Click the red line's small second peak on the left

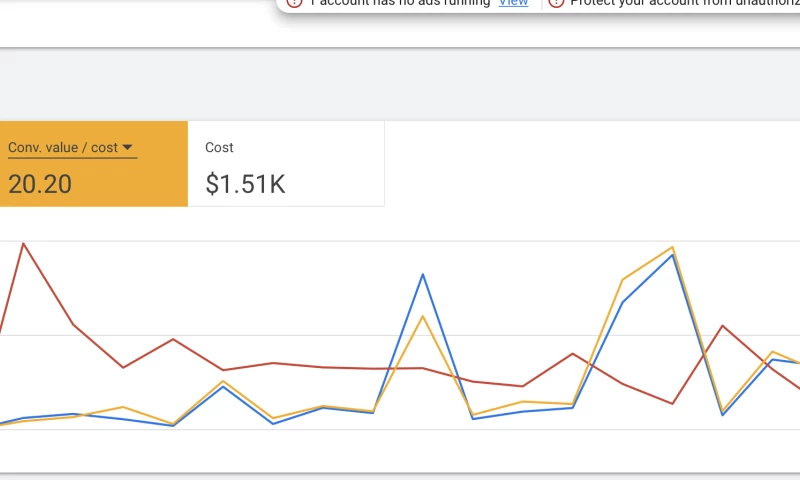point(173,339)
